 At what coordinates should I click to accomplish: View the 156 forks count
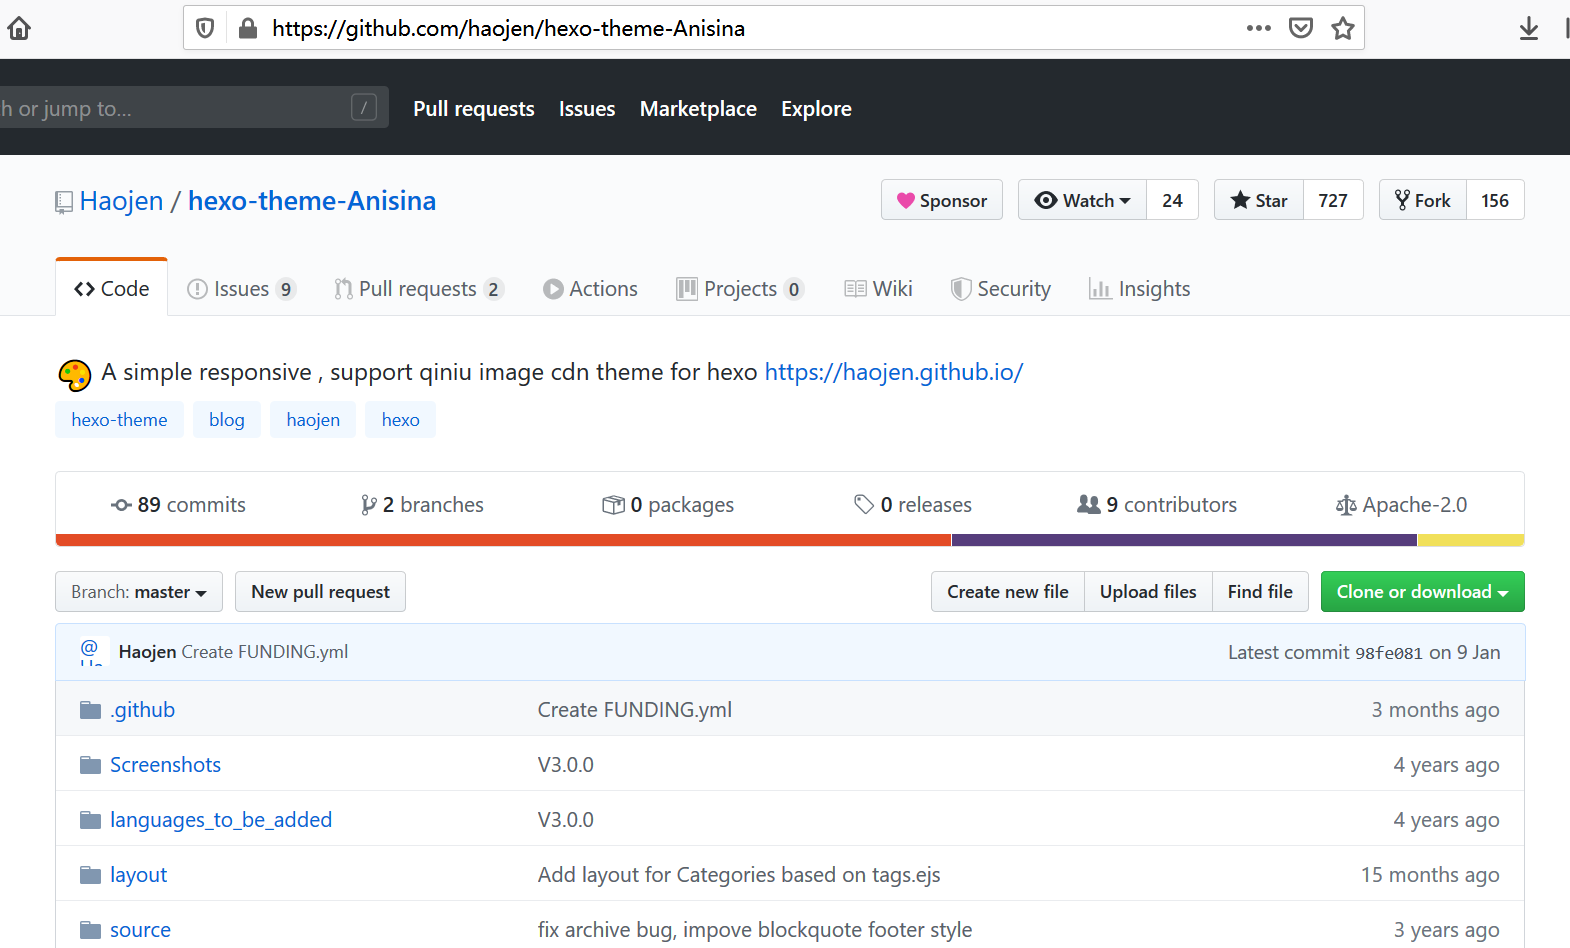[x=1495, y=200]
